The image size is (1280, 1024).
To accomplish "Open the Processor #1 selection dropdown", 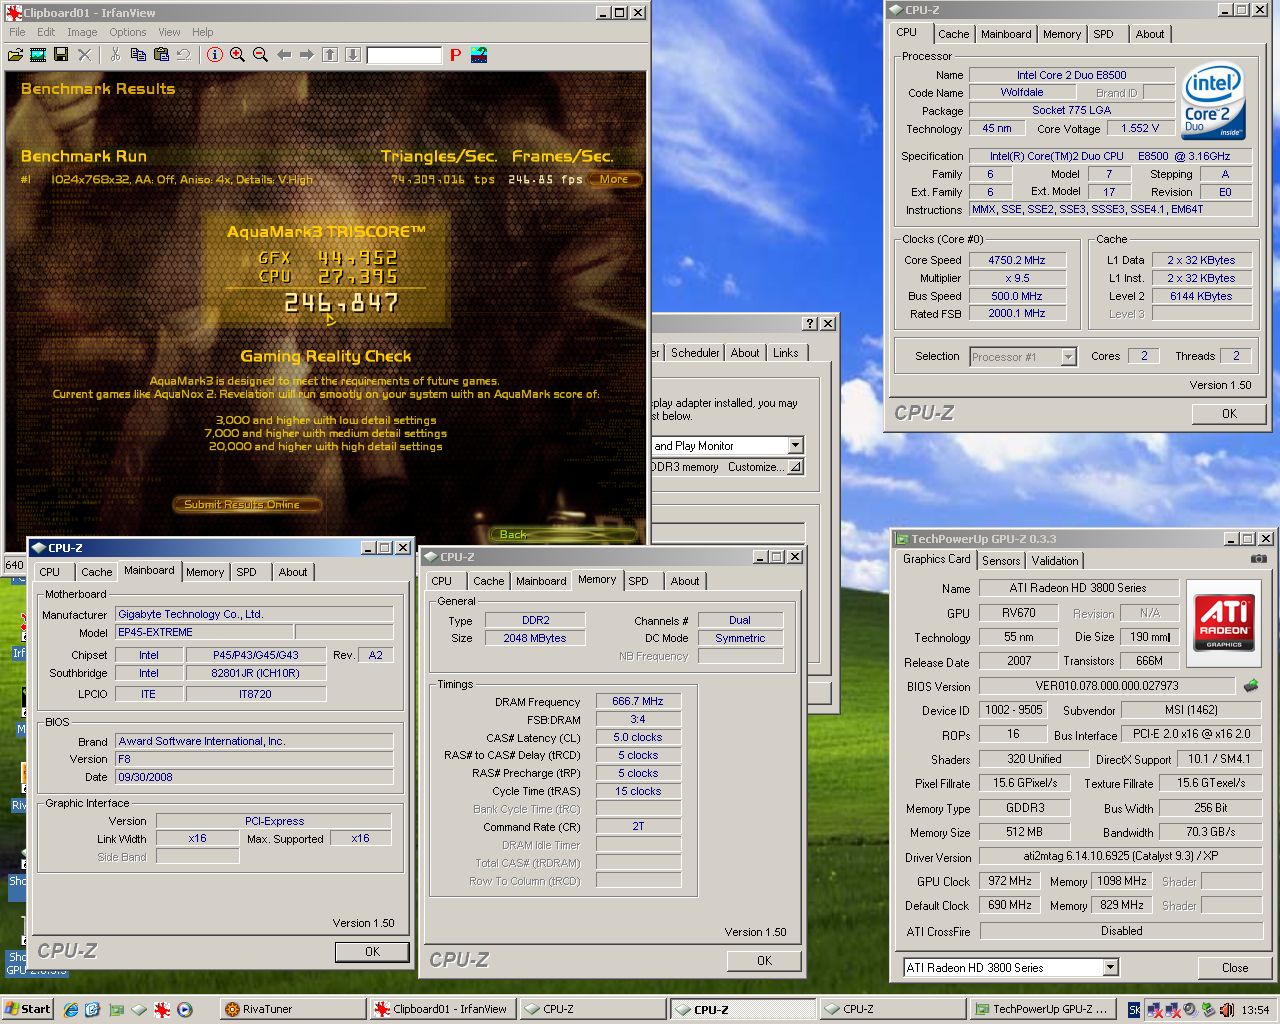I will [1068, 356].
